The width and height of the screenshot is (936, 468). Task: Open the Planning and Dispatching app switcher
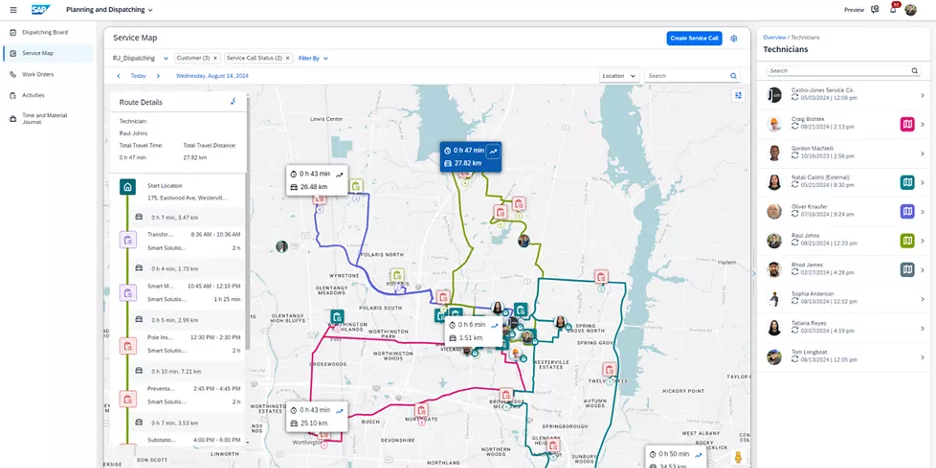116,9
